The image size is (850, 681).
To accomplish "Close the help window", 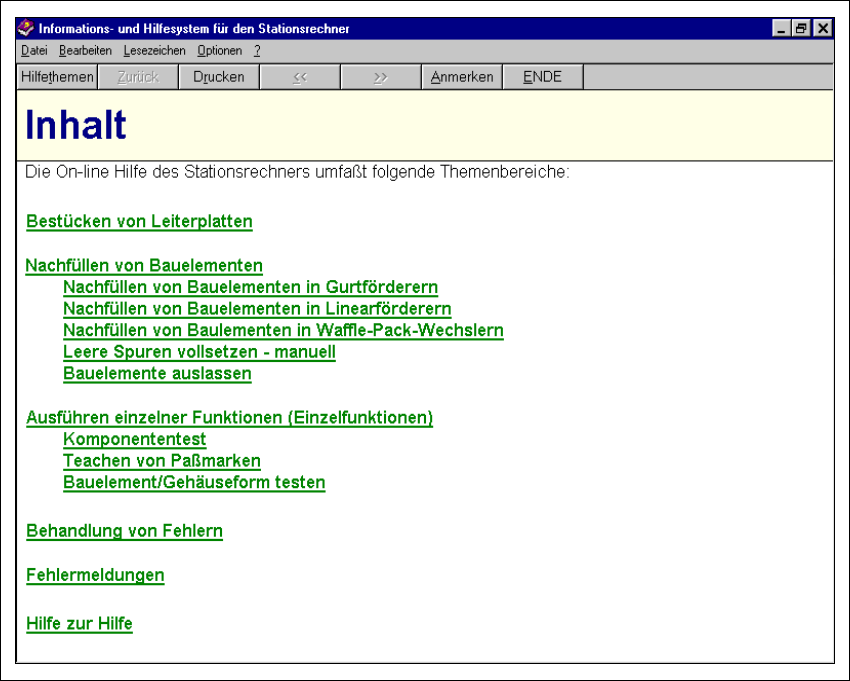I will pyautogui.click(x=822, y=28).
